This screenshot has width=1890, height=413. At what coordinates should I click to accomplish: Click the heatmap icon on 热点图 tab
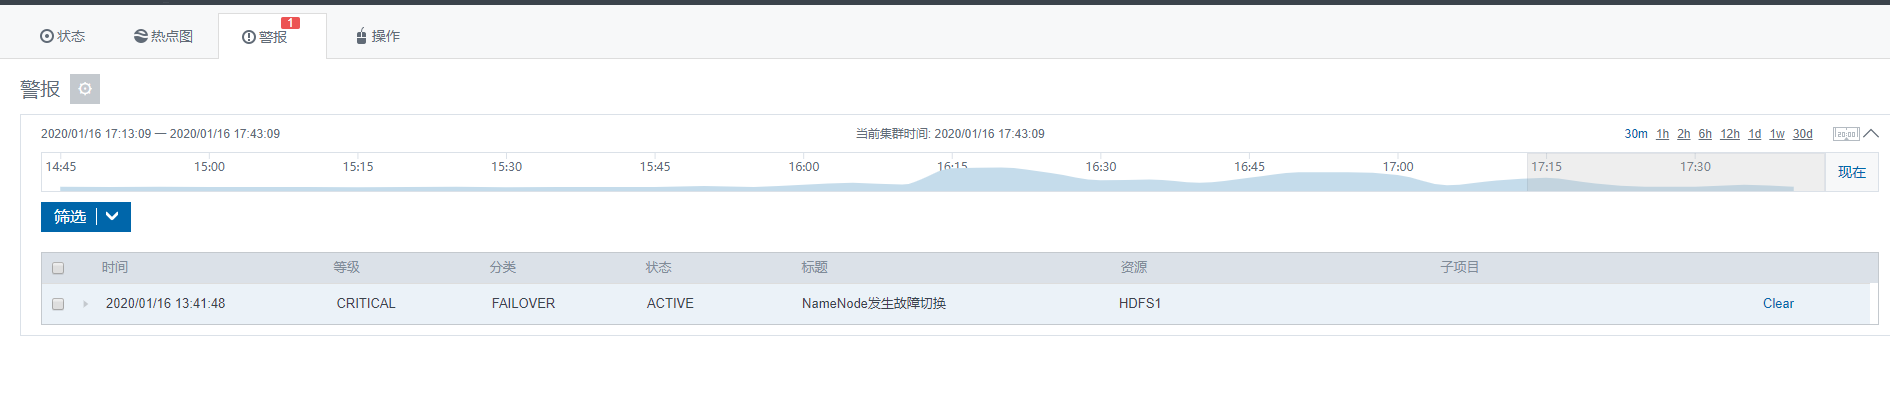pos(141,36)
